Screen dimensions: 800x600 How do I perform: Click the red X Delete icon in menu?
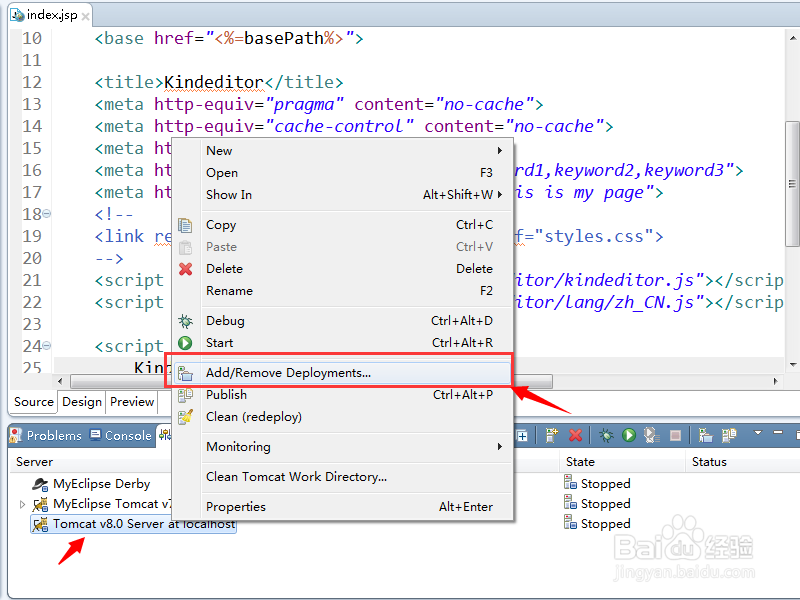point(185,269)
